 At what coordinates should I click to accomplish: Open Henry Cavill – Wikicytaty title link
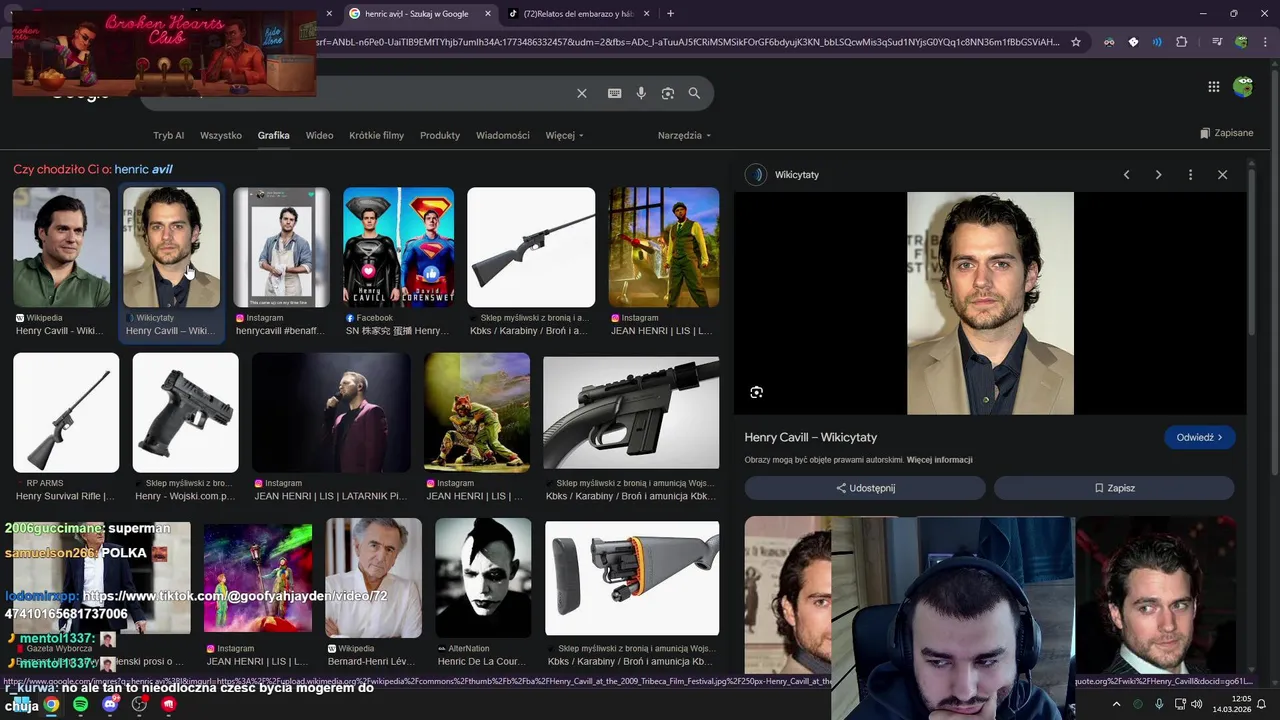pyautogui.click(x=811, y=437)
